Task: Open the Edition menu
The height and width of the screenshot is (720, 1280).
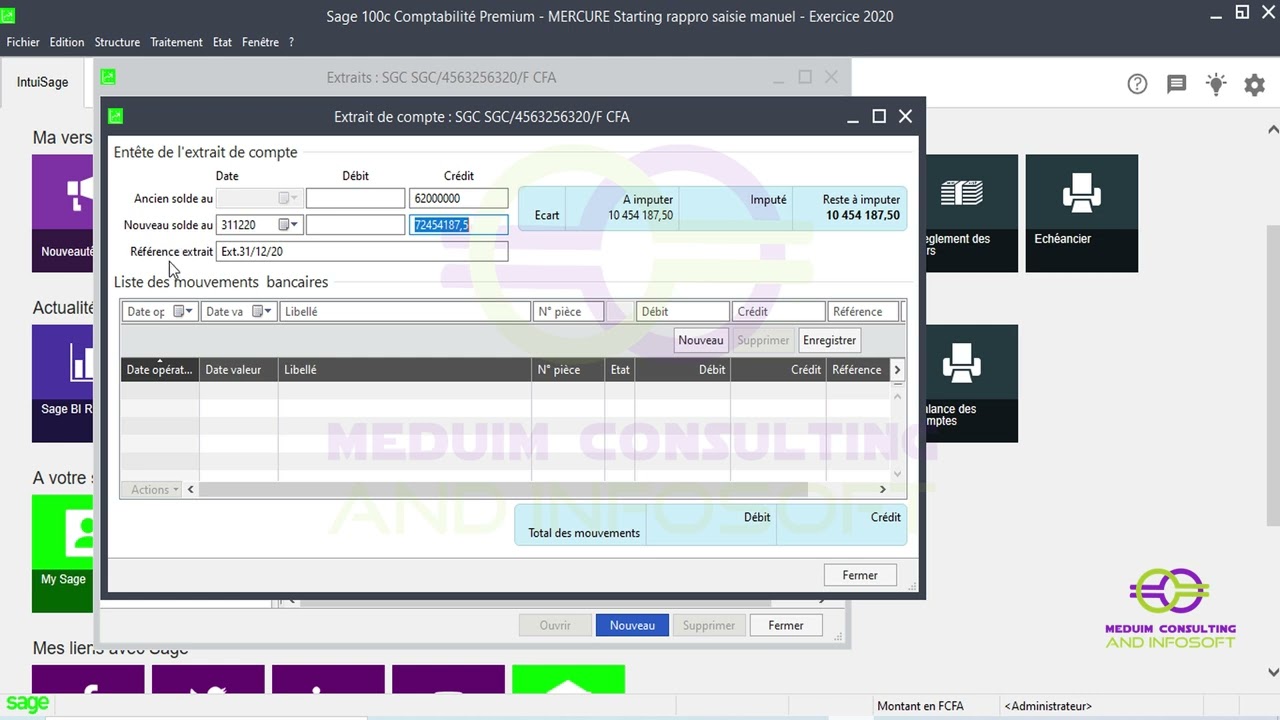Action: click(67, 42)
